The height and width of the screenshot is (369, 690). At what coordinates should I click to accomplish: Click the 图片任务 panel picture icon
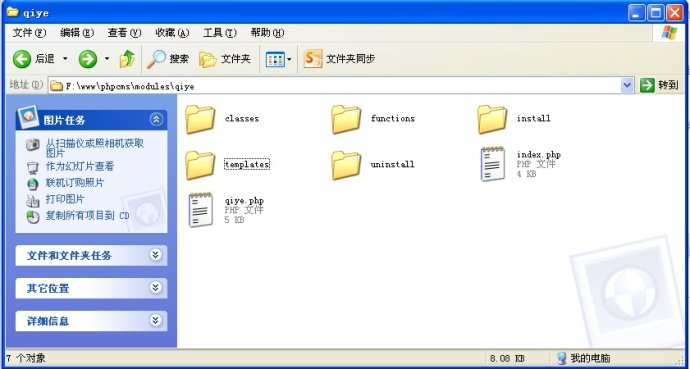coord(29,117)
